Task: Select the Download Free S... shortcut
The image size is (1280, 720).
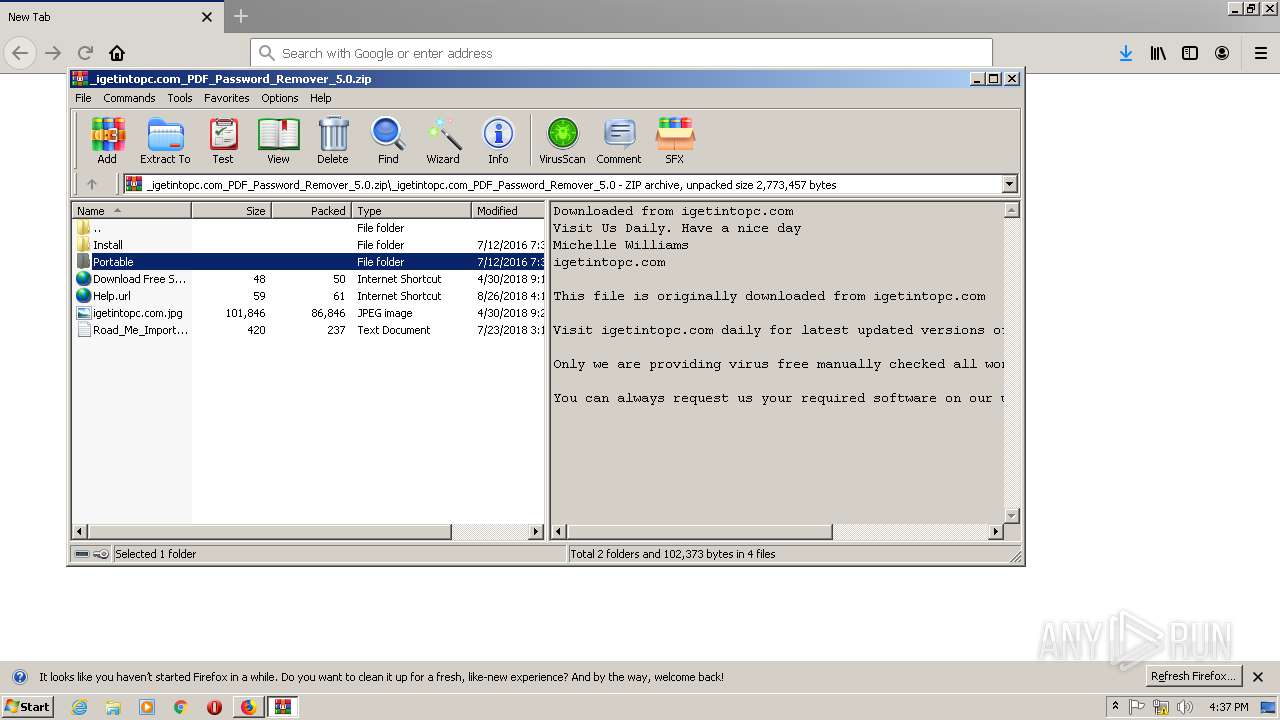Action: 308,278
